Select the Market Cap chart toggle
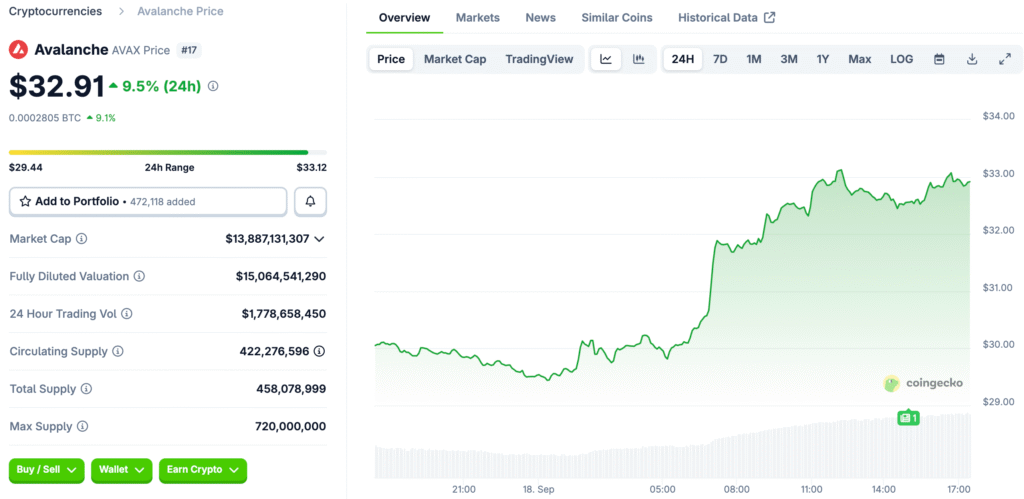The image size is (1024, 499). tap(455, 59)
